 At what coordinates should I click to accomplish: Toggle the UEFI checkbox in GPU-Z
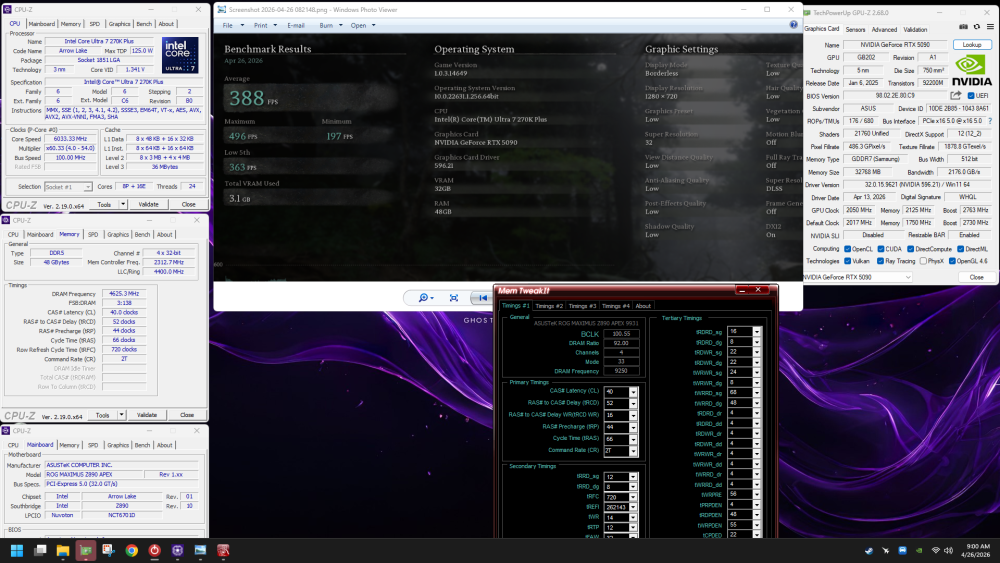(971, 96)
